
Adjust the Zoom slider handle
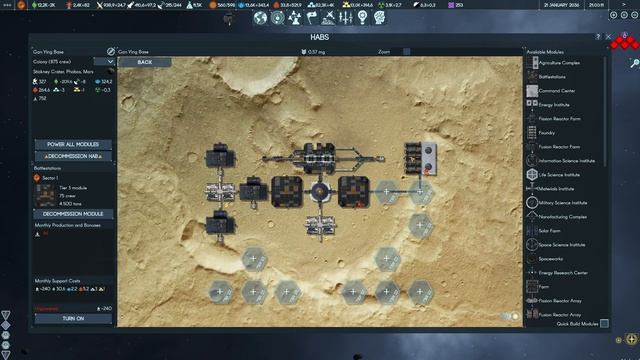coord(407,52)
